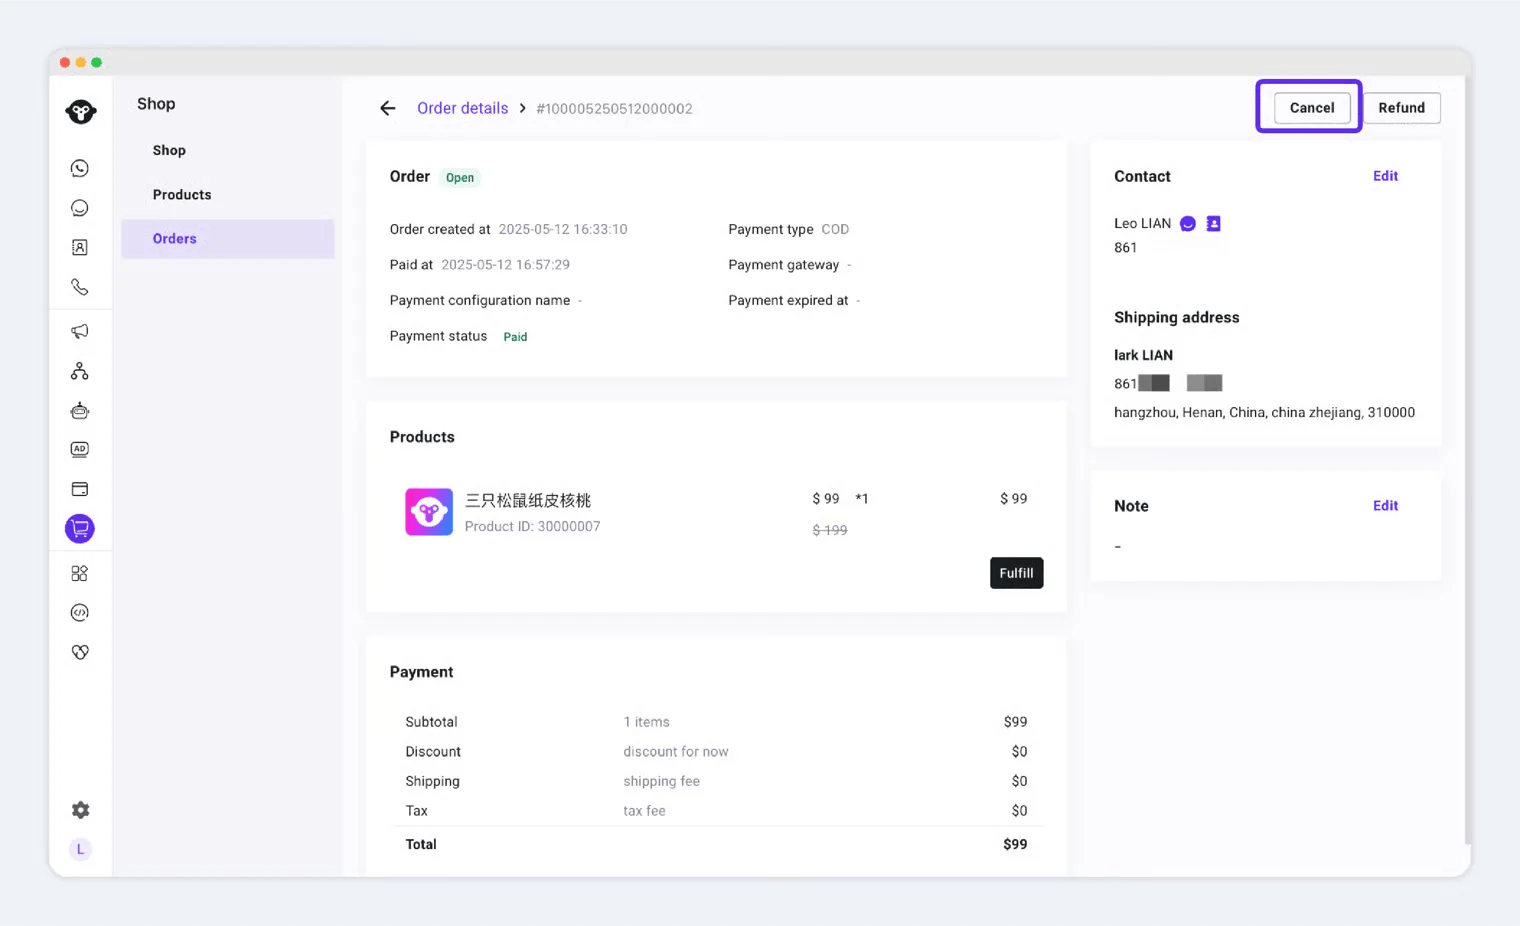Image resolution: width=1520 pixels, height=926 pixels.
Task: Select Shop in the left menu
Action: pos(169,150)
